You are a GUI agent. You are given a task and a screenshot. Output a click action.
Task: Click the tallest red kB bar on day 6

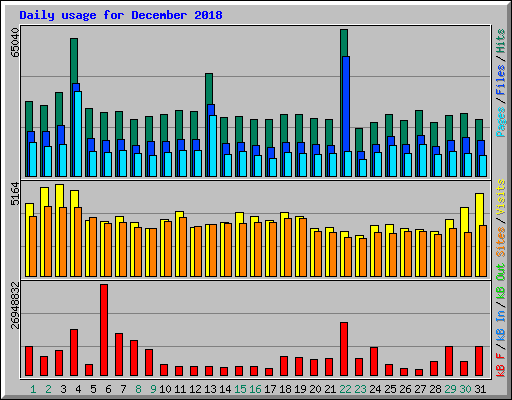click(x=104, y=330)
